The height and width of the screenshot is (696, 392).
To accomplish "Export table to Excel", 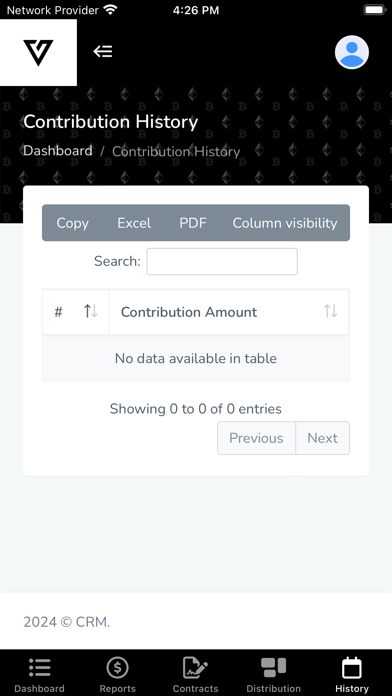I will [134, 223].
